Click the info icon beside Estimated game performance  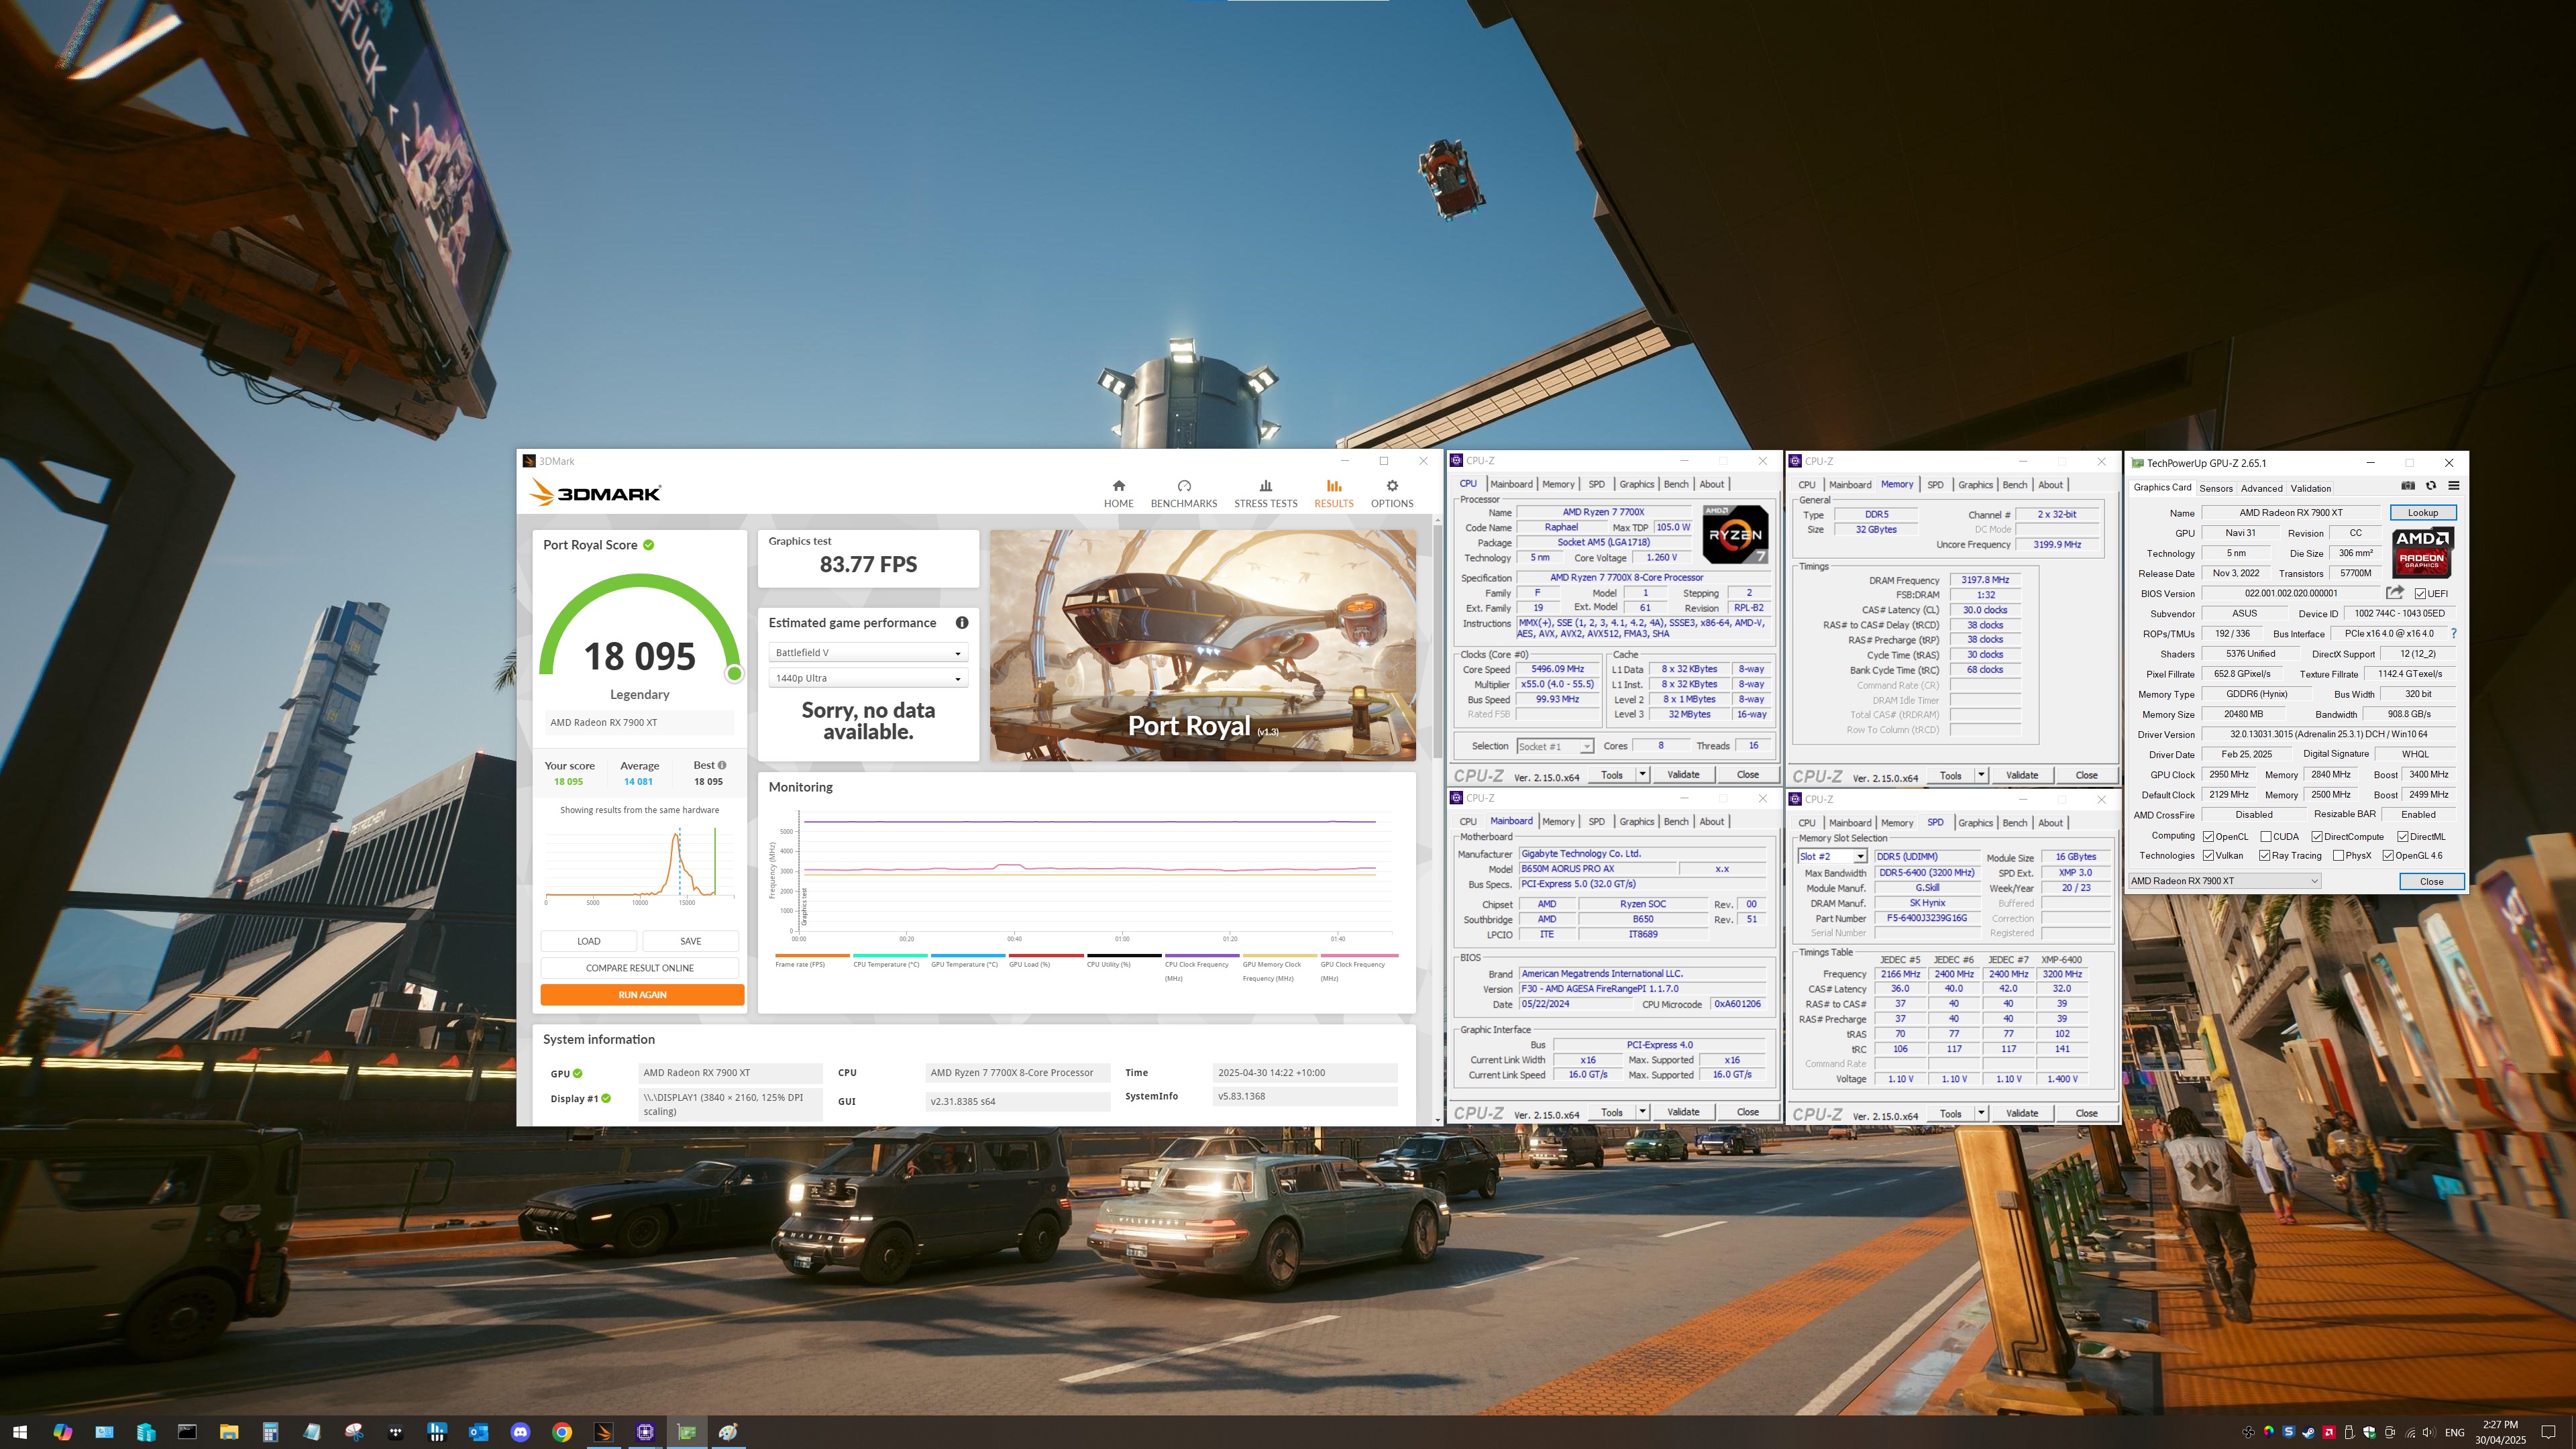pyautogui.click(x=962, y=623)
